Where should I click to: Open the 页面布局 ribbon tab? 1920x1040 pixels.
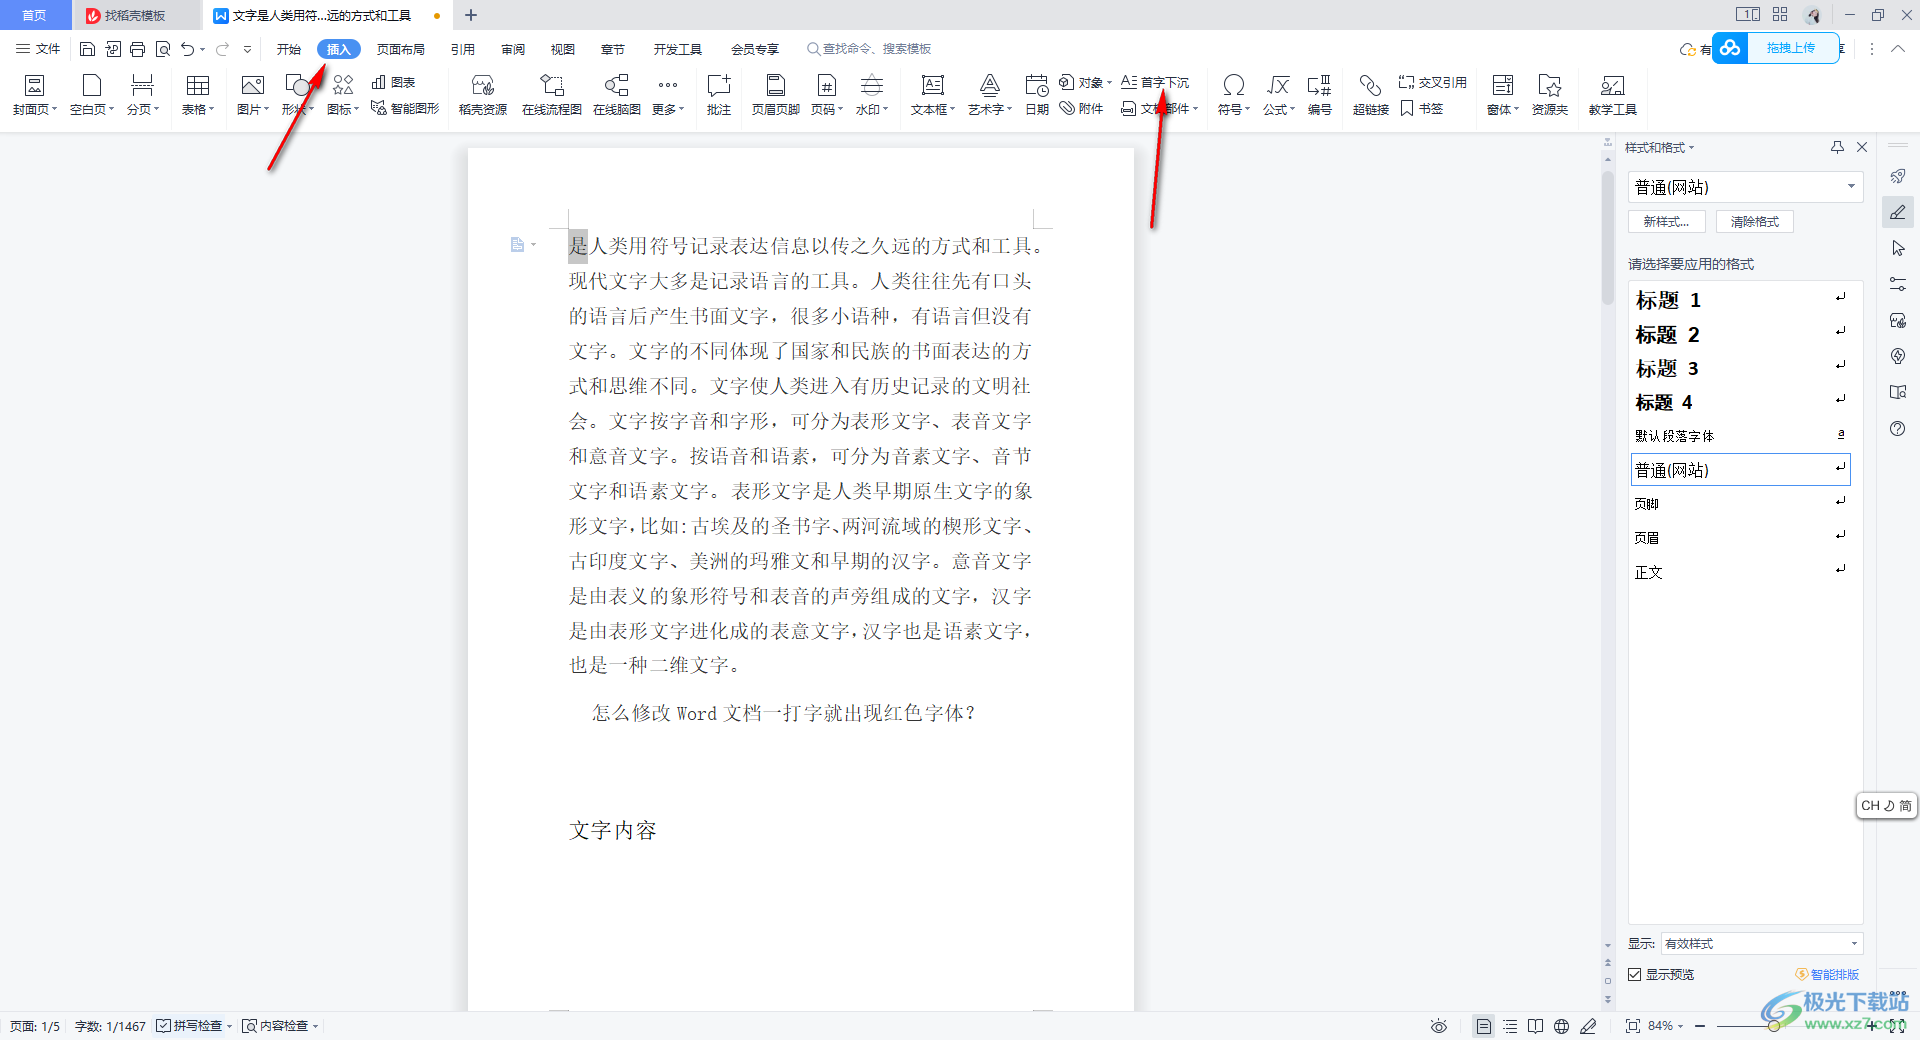point(400,49)
